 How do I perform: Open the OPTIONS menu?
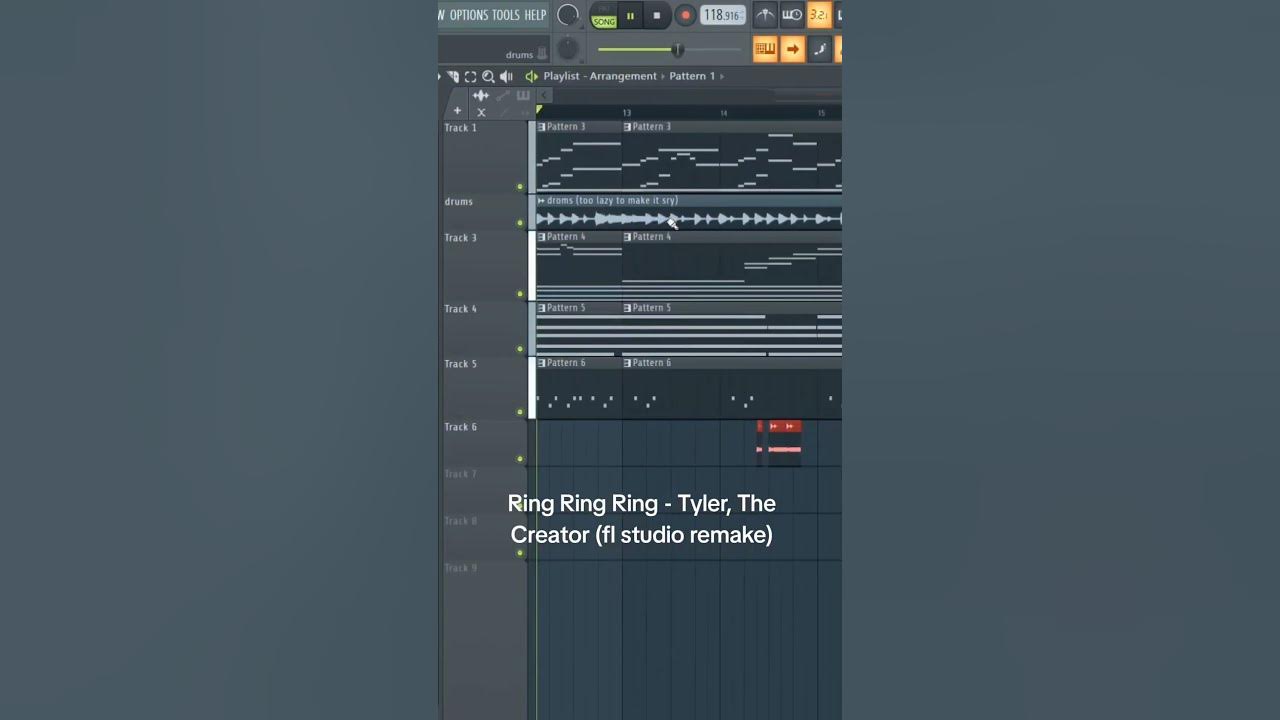pyautogui.click(x=469, y=15)
